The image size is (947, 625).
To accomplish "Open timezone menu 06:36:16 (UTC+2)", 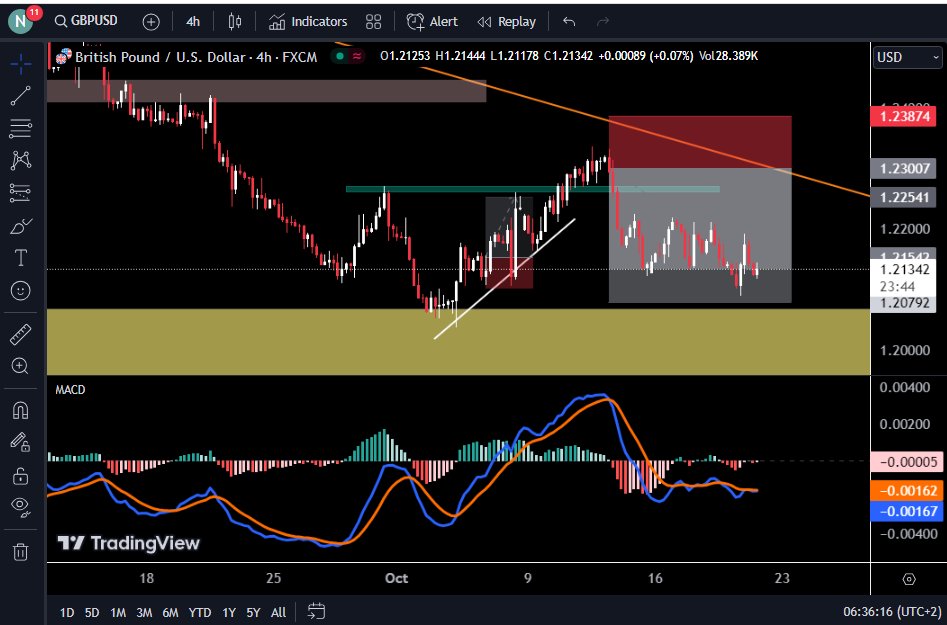I will [x=894, y=612].
